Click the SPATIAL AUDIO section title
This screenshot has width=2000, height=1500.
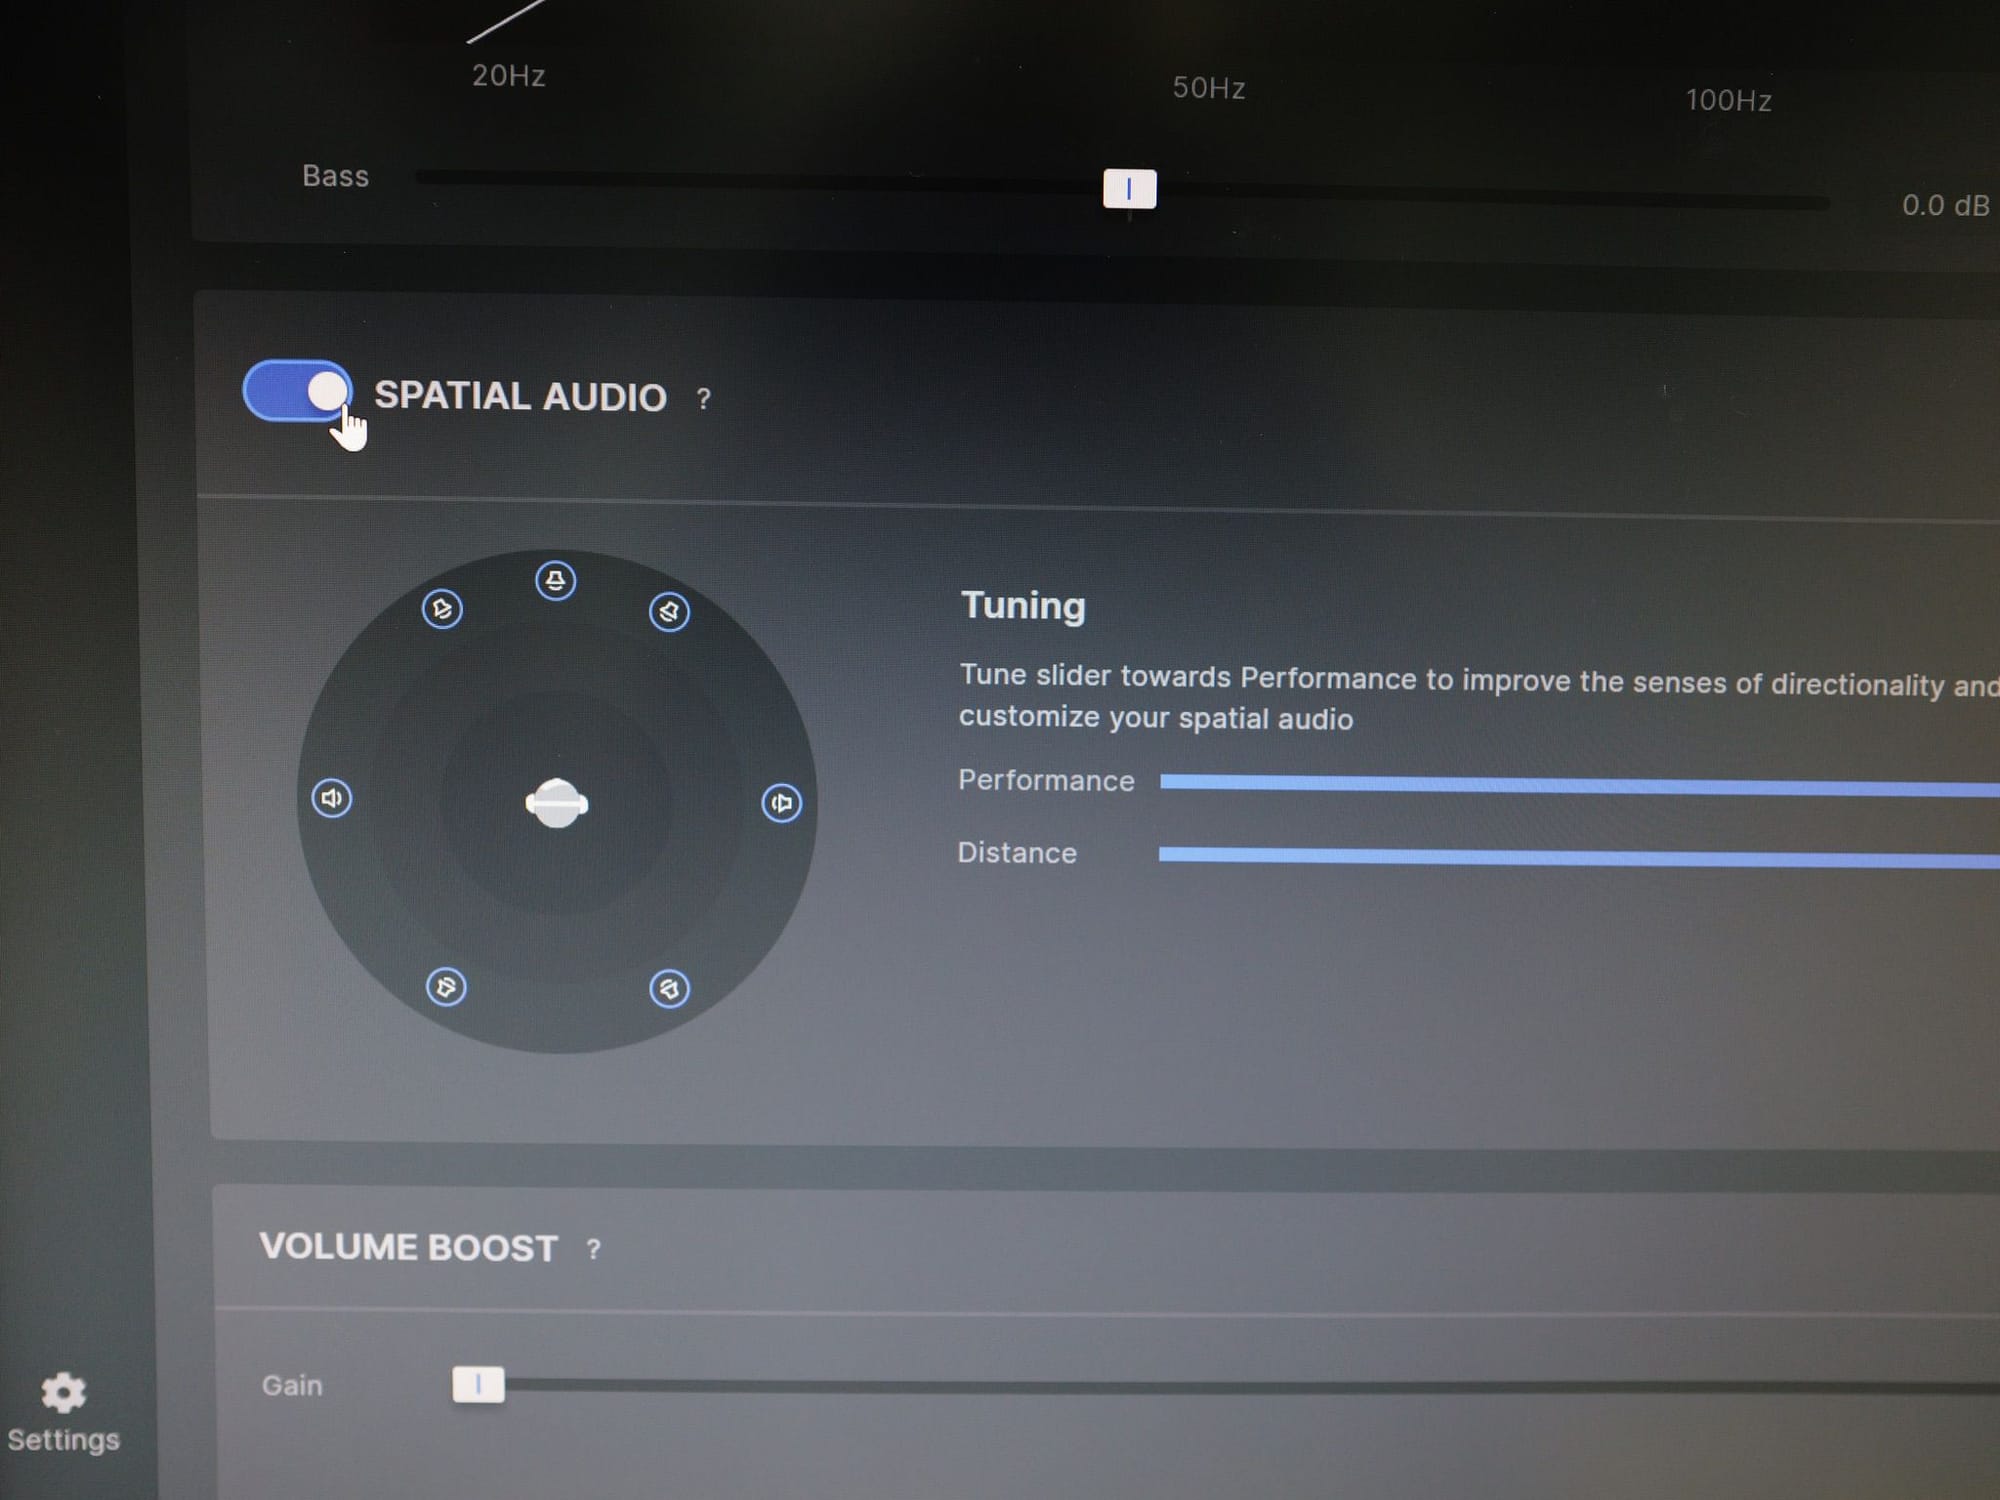tap(520, 396)
